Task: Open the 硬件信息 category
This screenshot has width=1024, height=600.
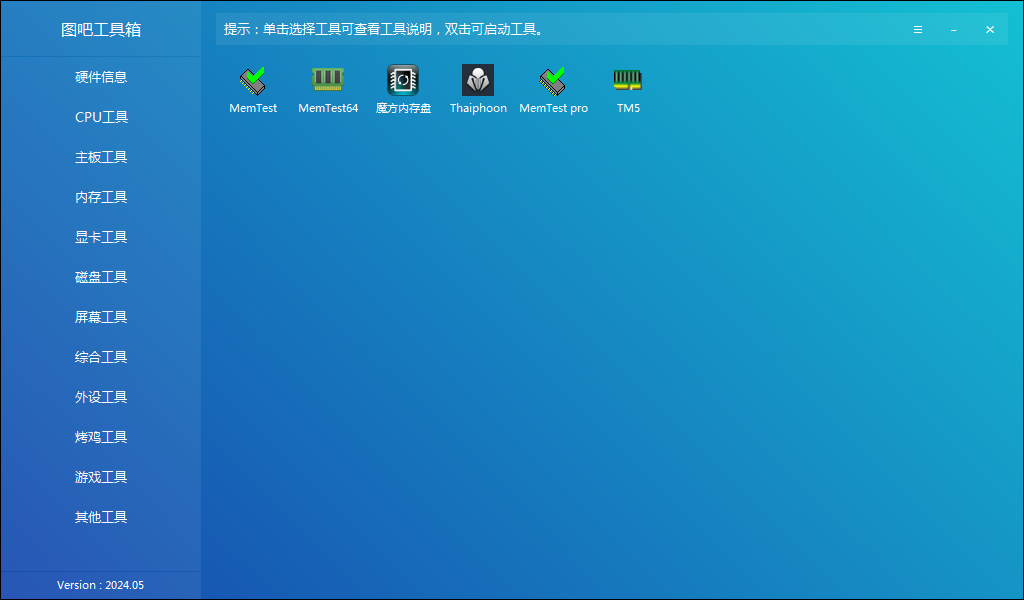Action: tap(101, 77)
